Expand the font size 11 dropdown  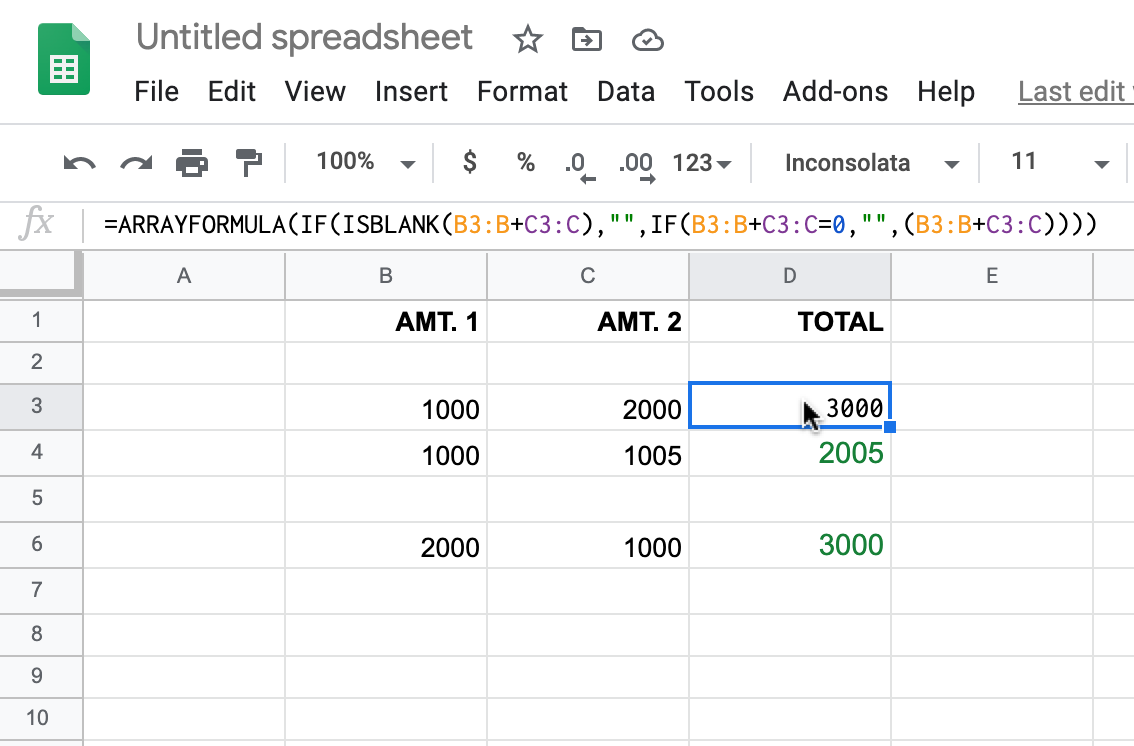pos(1060,162)
